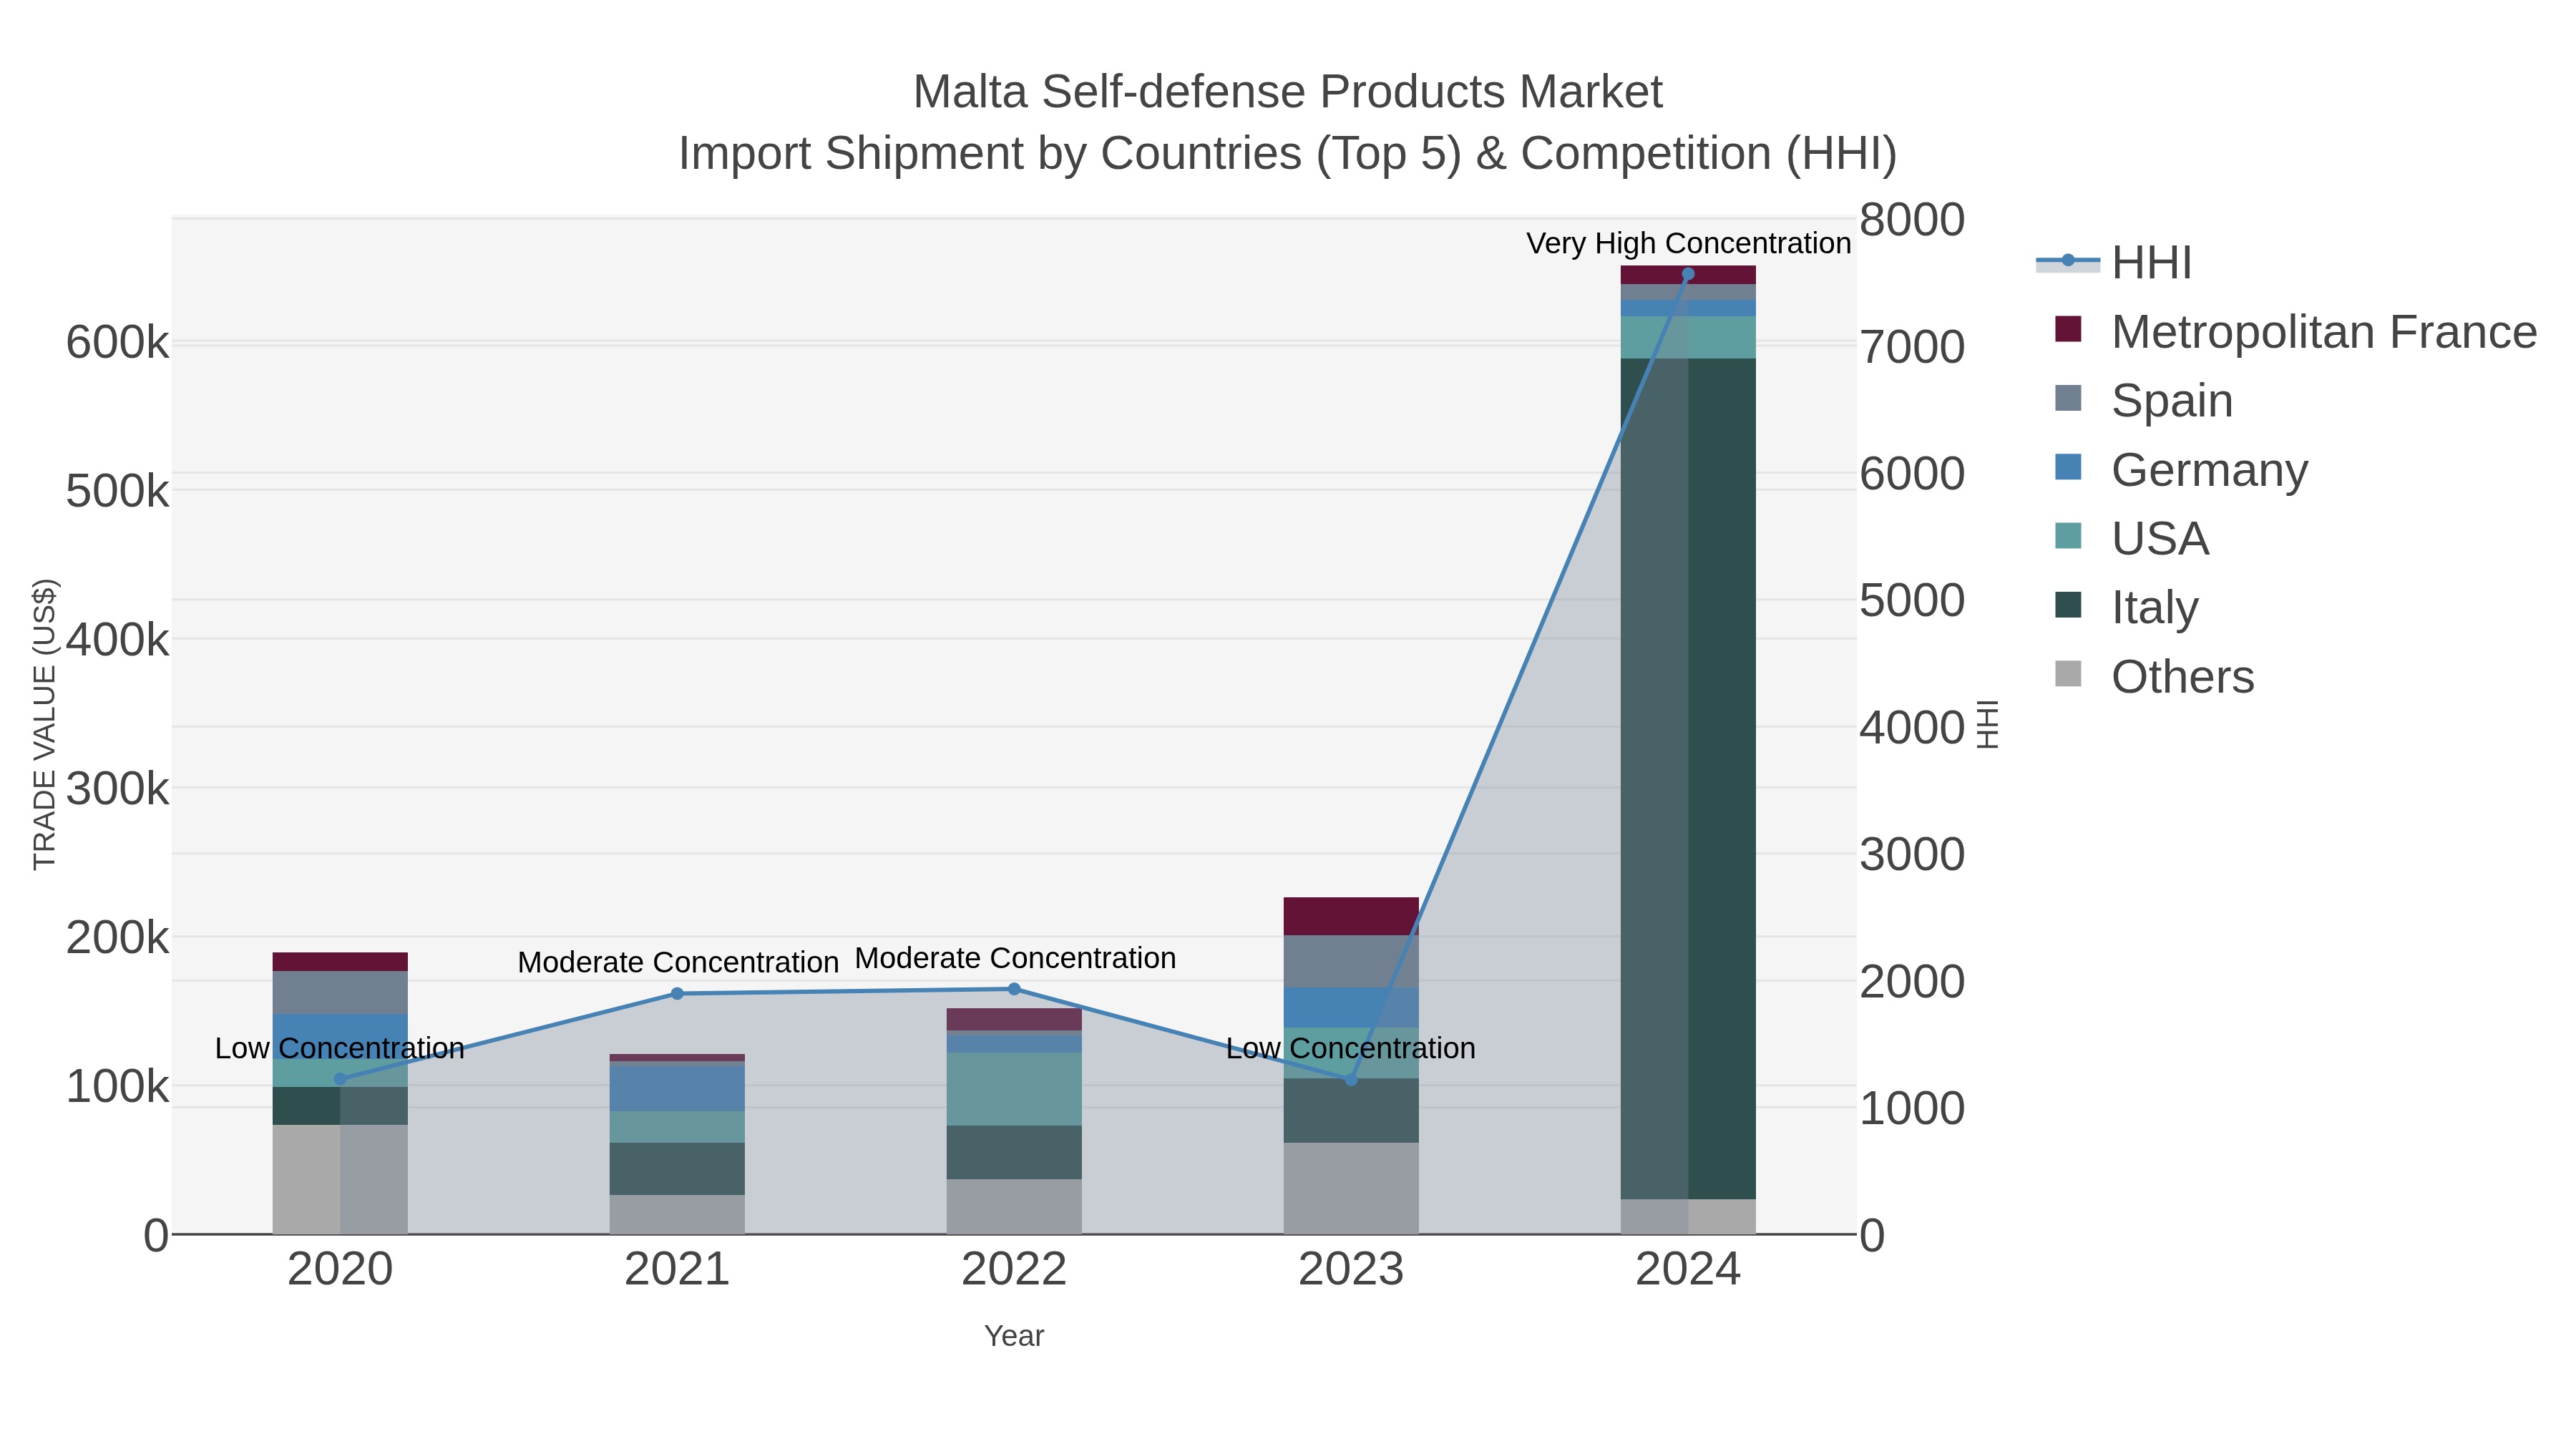Toggle USA legend entry
Viewport: 2576px width, 1449px height.
pos(2131,539)
